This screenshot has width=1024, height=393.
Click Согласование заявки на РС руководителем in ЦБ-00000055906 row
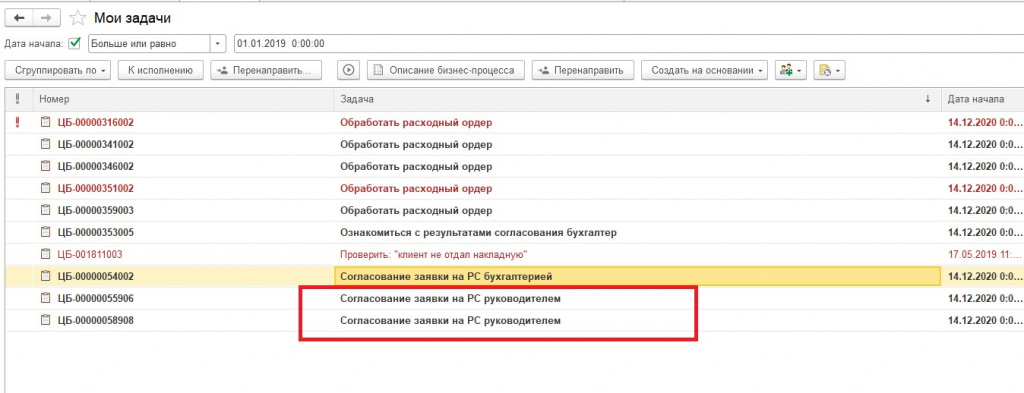[451, 298]
